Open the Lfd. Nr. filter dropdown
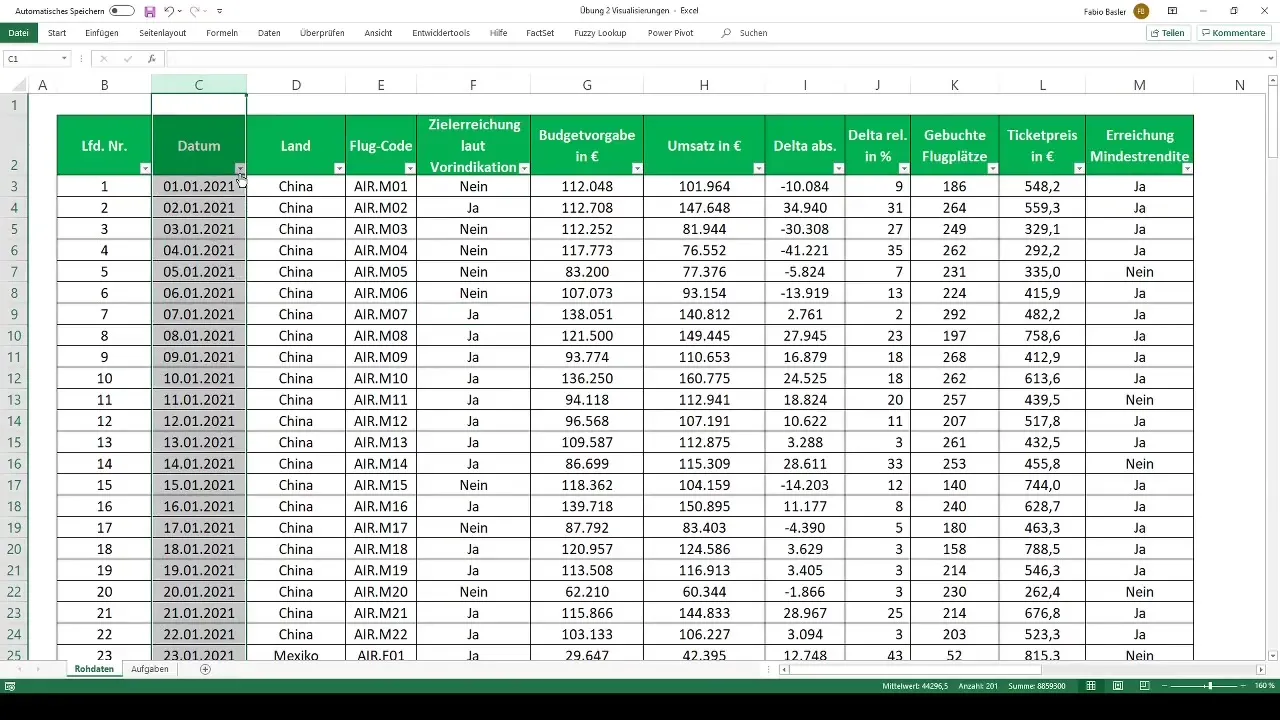The height and width of the screenshot is (720, 1280). (144, 169)
